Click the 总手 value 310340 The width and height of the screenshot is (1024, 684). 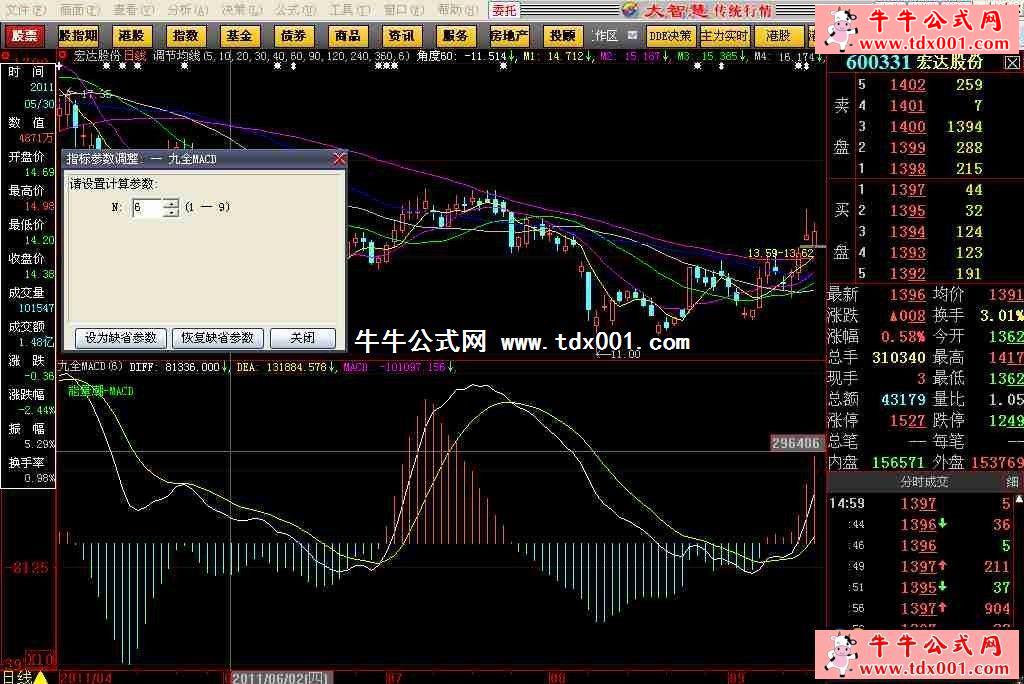coord(899,358)
